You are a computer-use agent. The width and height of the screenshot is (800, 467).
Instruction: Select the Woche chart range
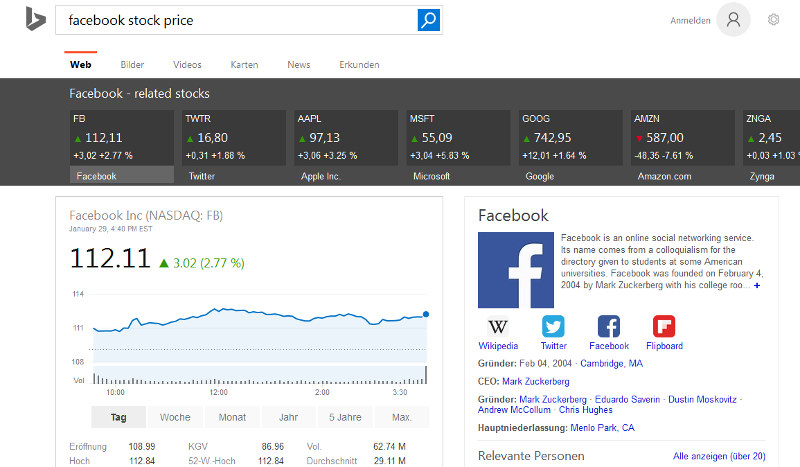(175, 417)
